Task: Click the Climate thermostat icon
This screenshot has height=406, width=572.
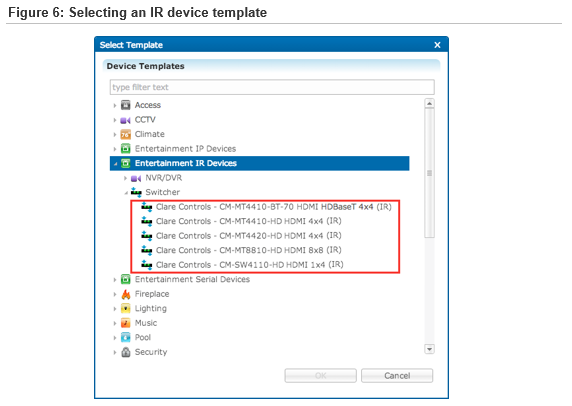Action: pos(125,134)
